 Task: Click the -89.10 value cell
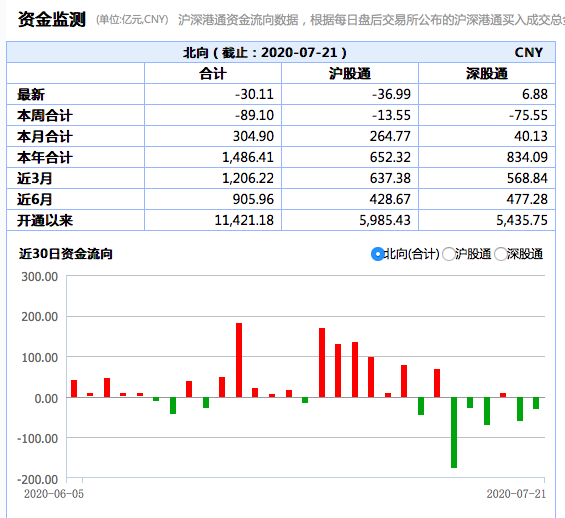tap(213, 115)
